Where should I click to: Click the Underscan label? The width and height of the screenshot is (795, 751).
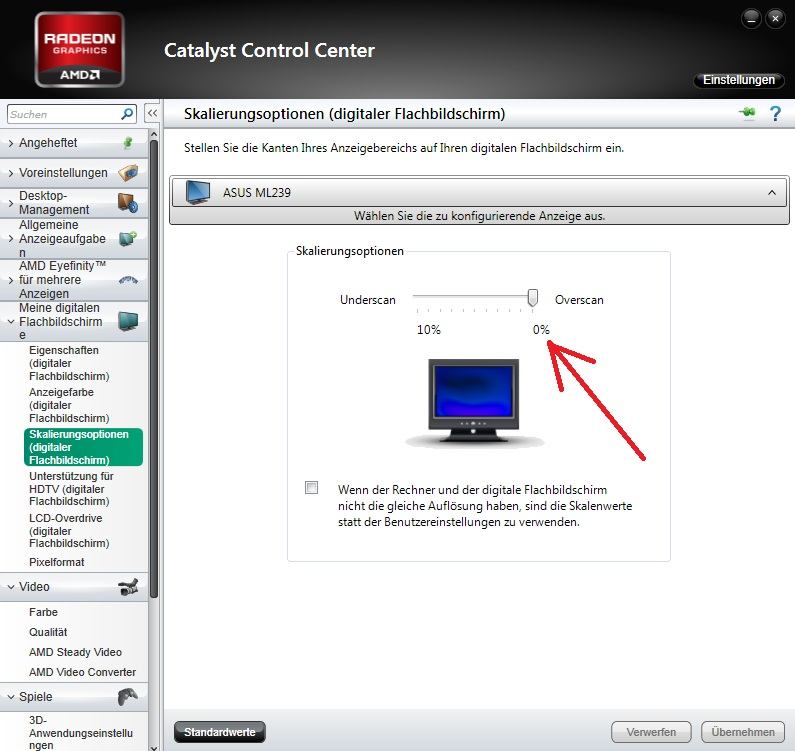coord(368,300)
